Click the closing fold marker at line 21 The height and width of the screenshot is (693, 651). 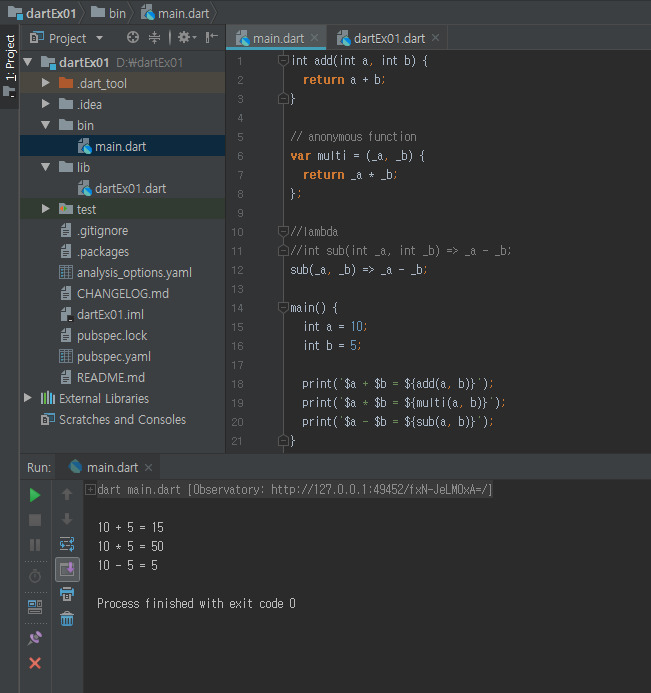[x=283, y=440]
